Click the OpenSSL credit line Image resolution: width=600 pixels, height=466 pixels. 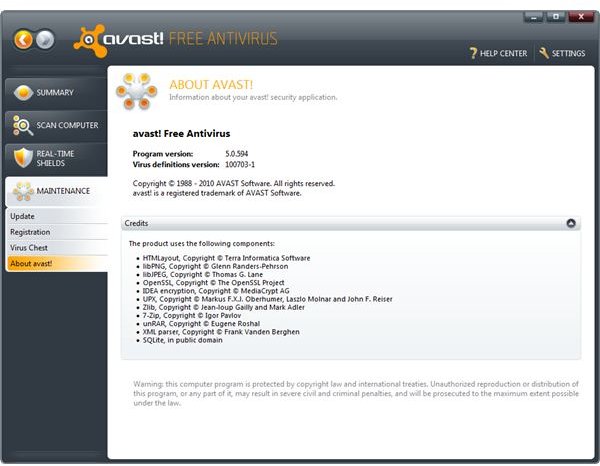(x=213, y=283)
